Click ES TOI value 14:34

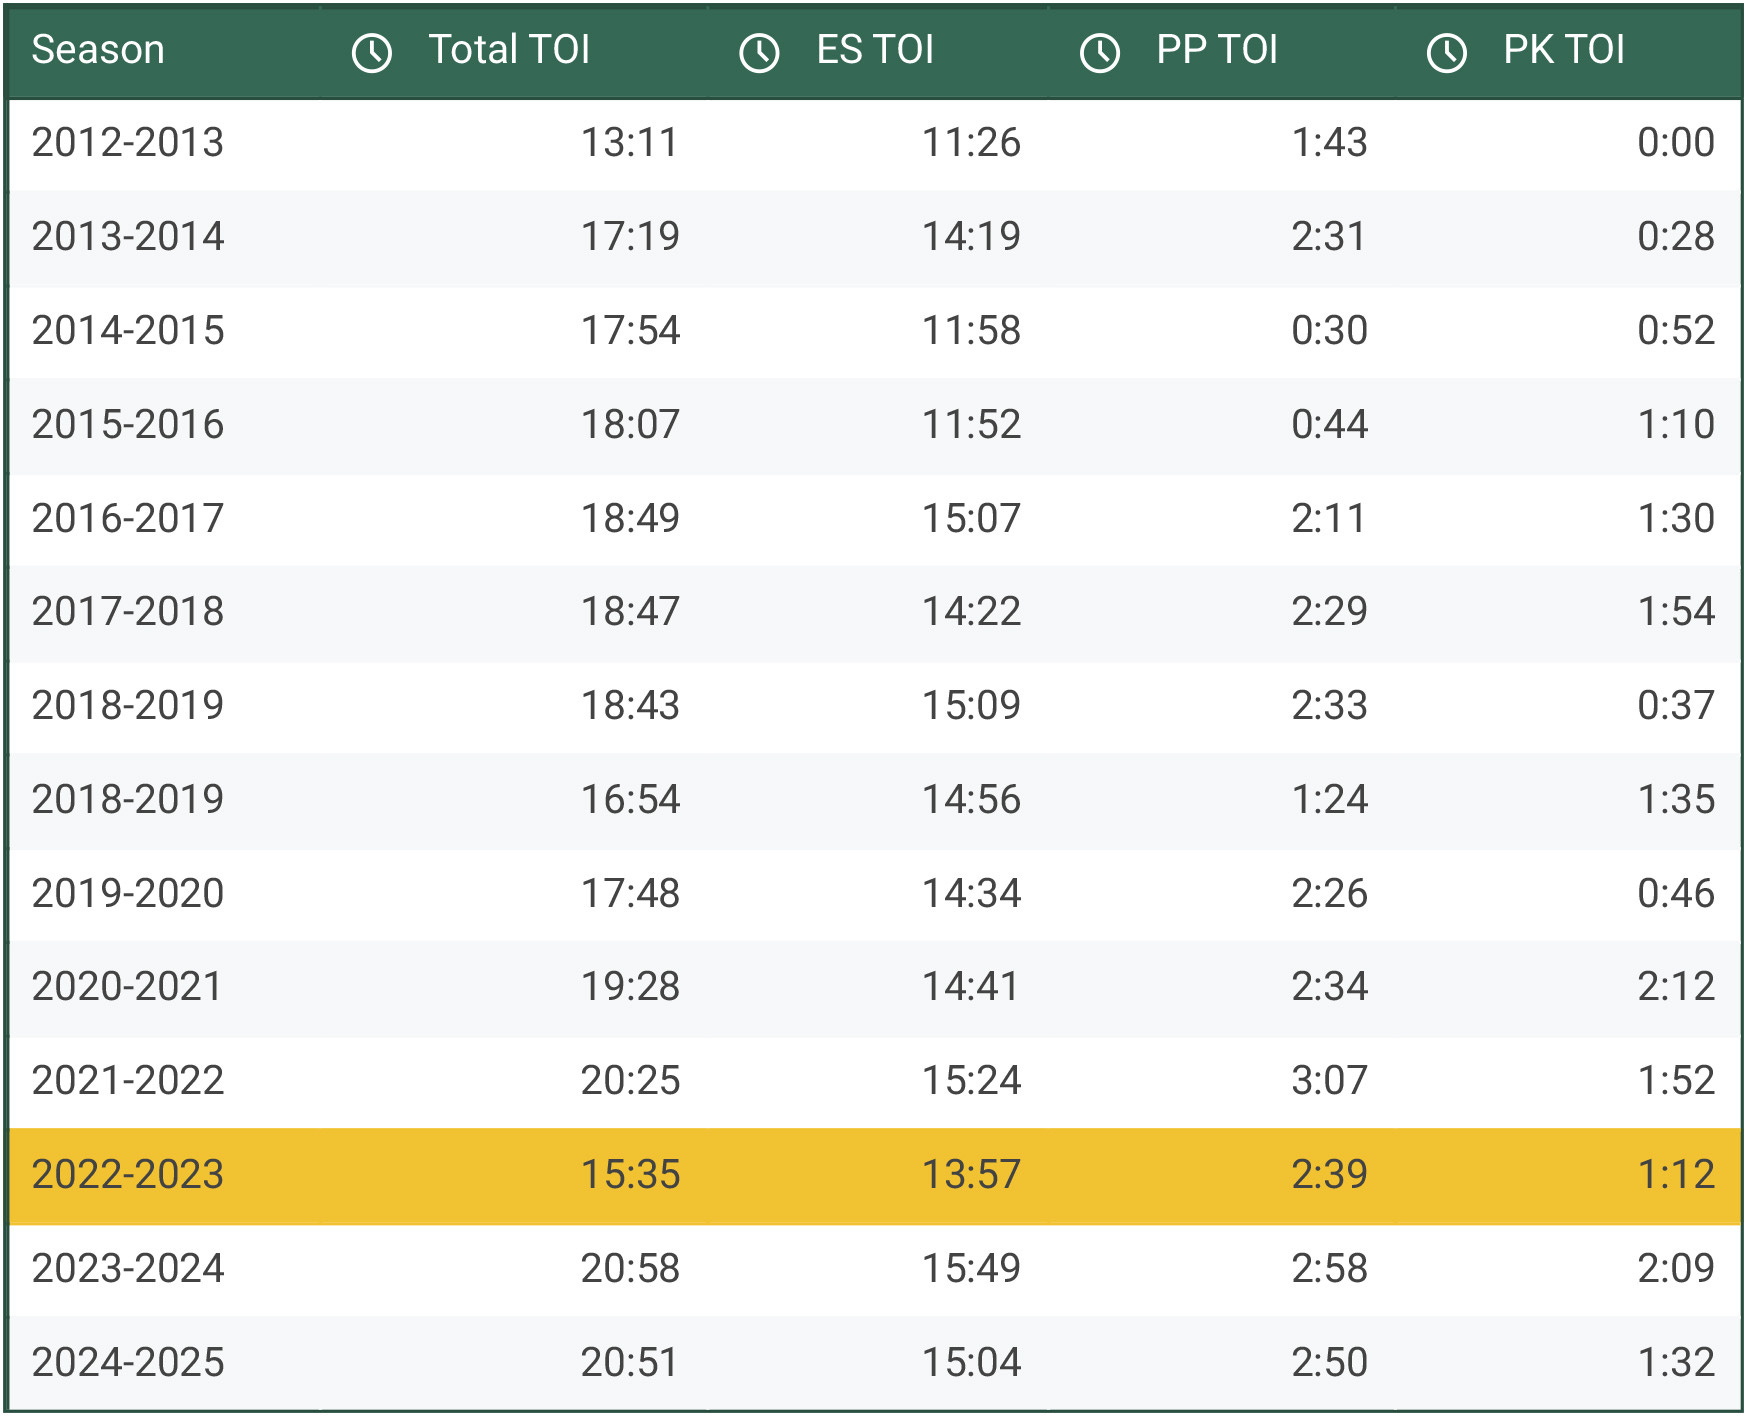(x=971, y=894)
